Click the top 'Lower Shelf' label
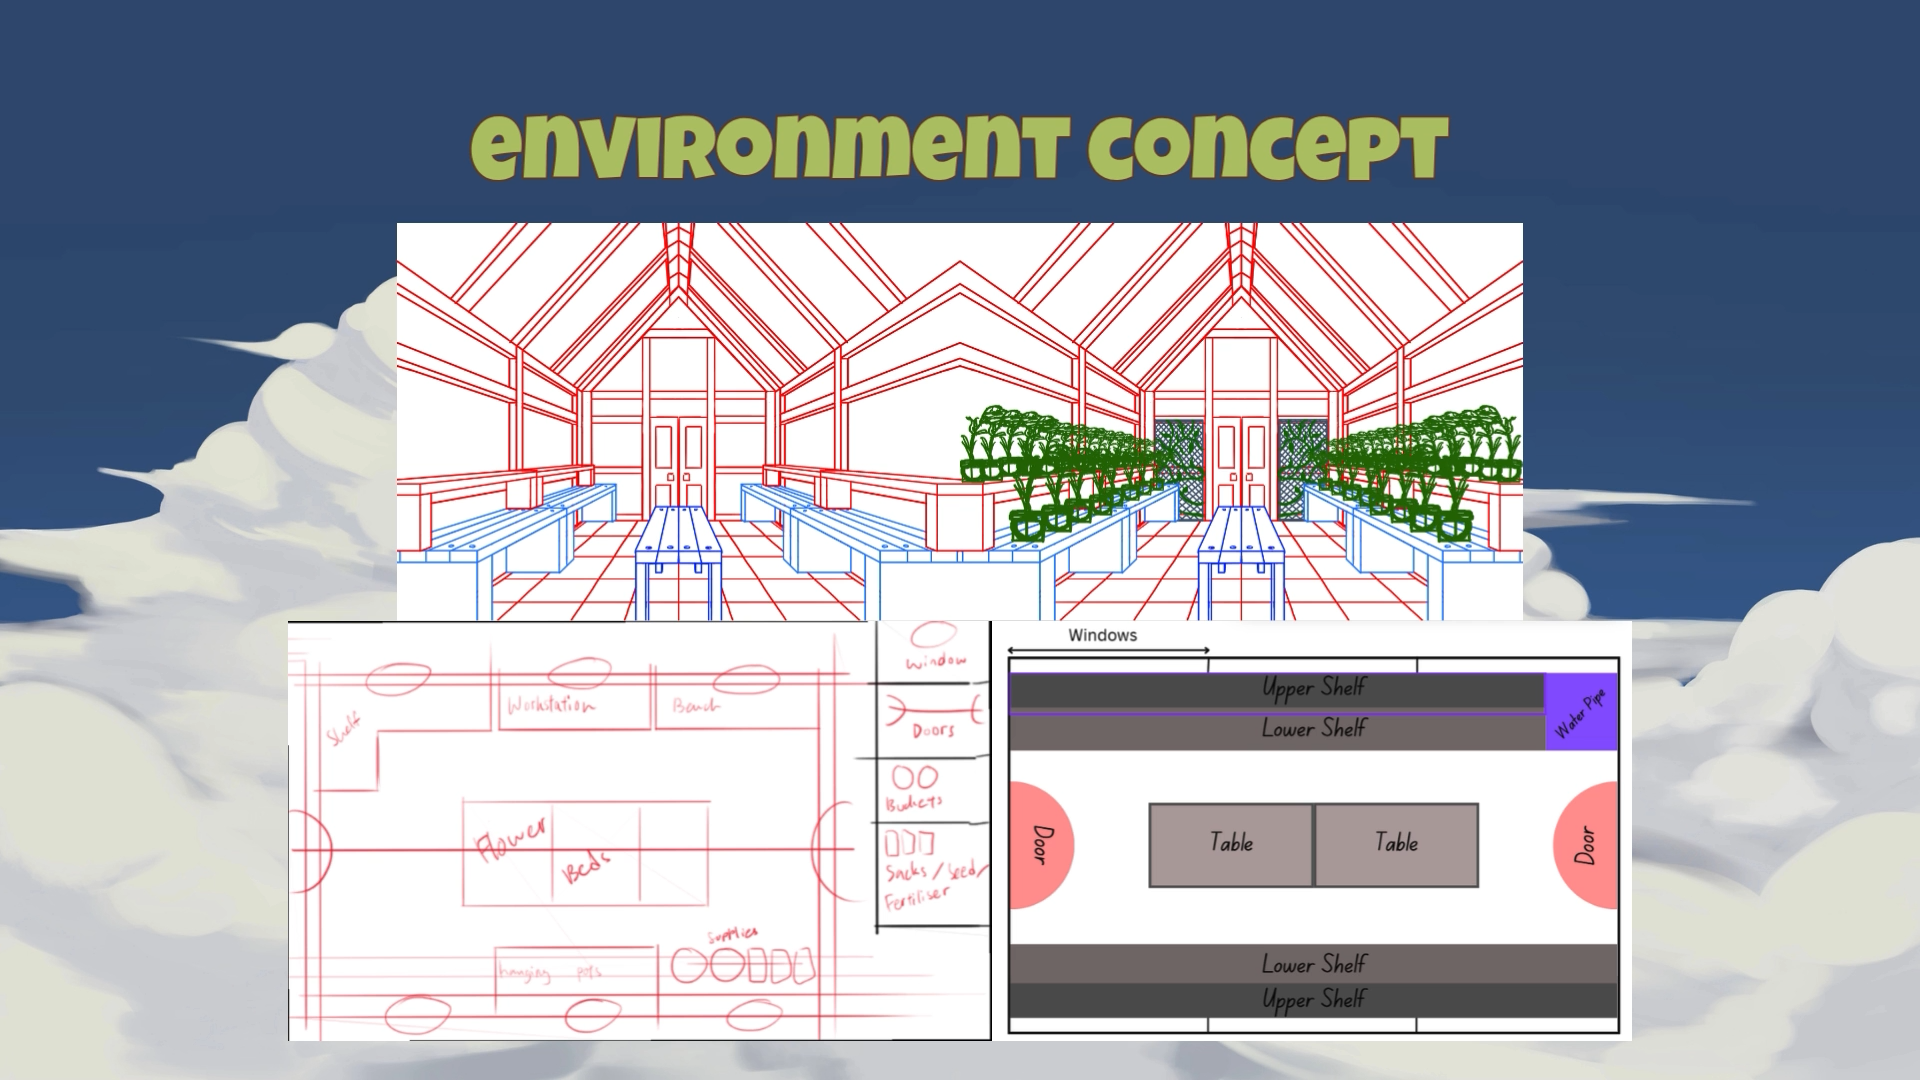 pyautogui.click(x=1313, y=728)
